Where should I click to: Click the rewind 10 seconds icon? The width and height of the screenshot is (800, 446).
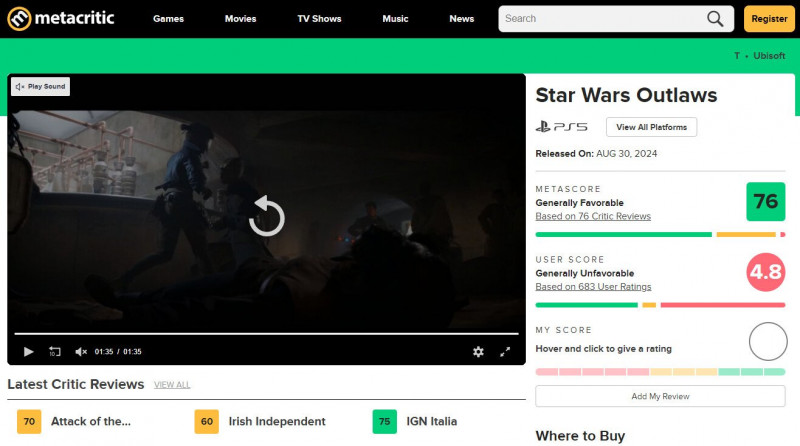[55, 351]
